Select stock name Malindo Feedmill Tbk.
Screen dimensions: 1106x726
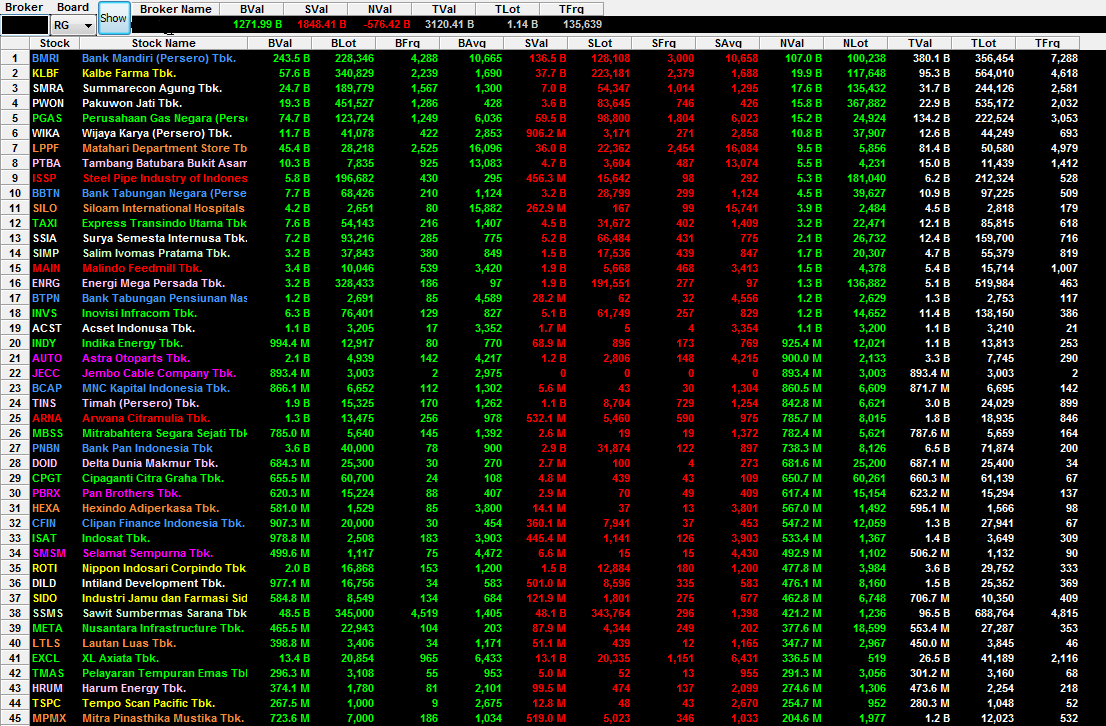[142, 268]
